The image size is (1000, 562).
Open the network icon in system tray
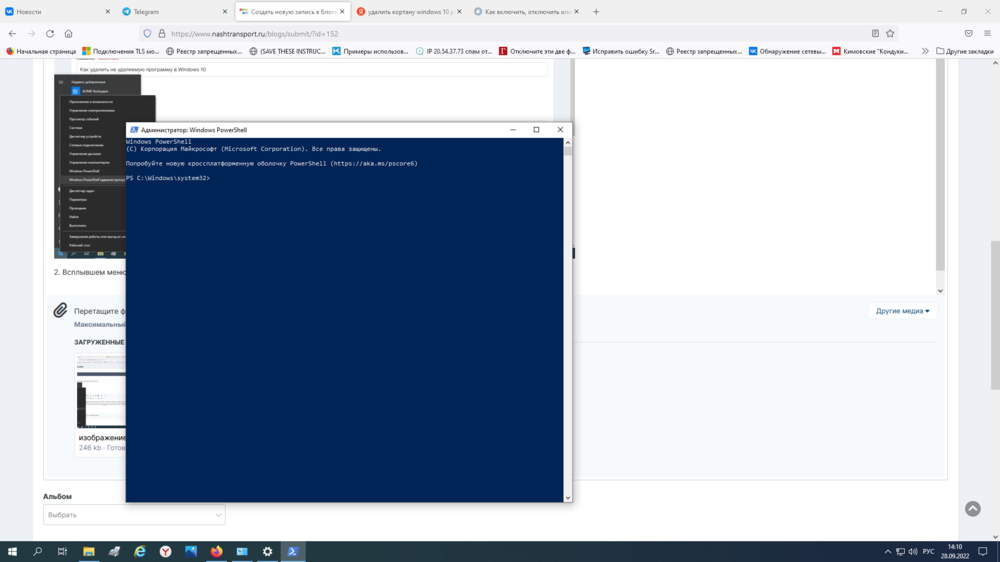(900, 552)
